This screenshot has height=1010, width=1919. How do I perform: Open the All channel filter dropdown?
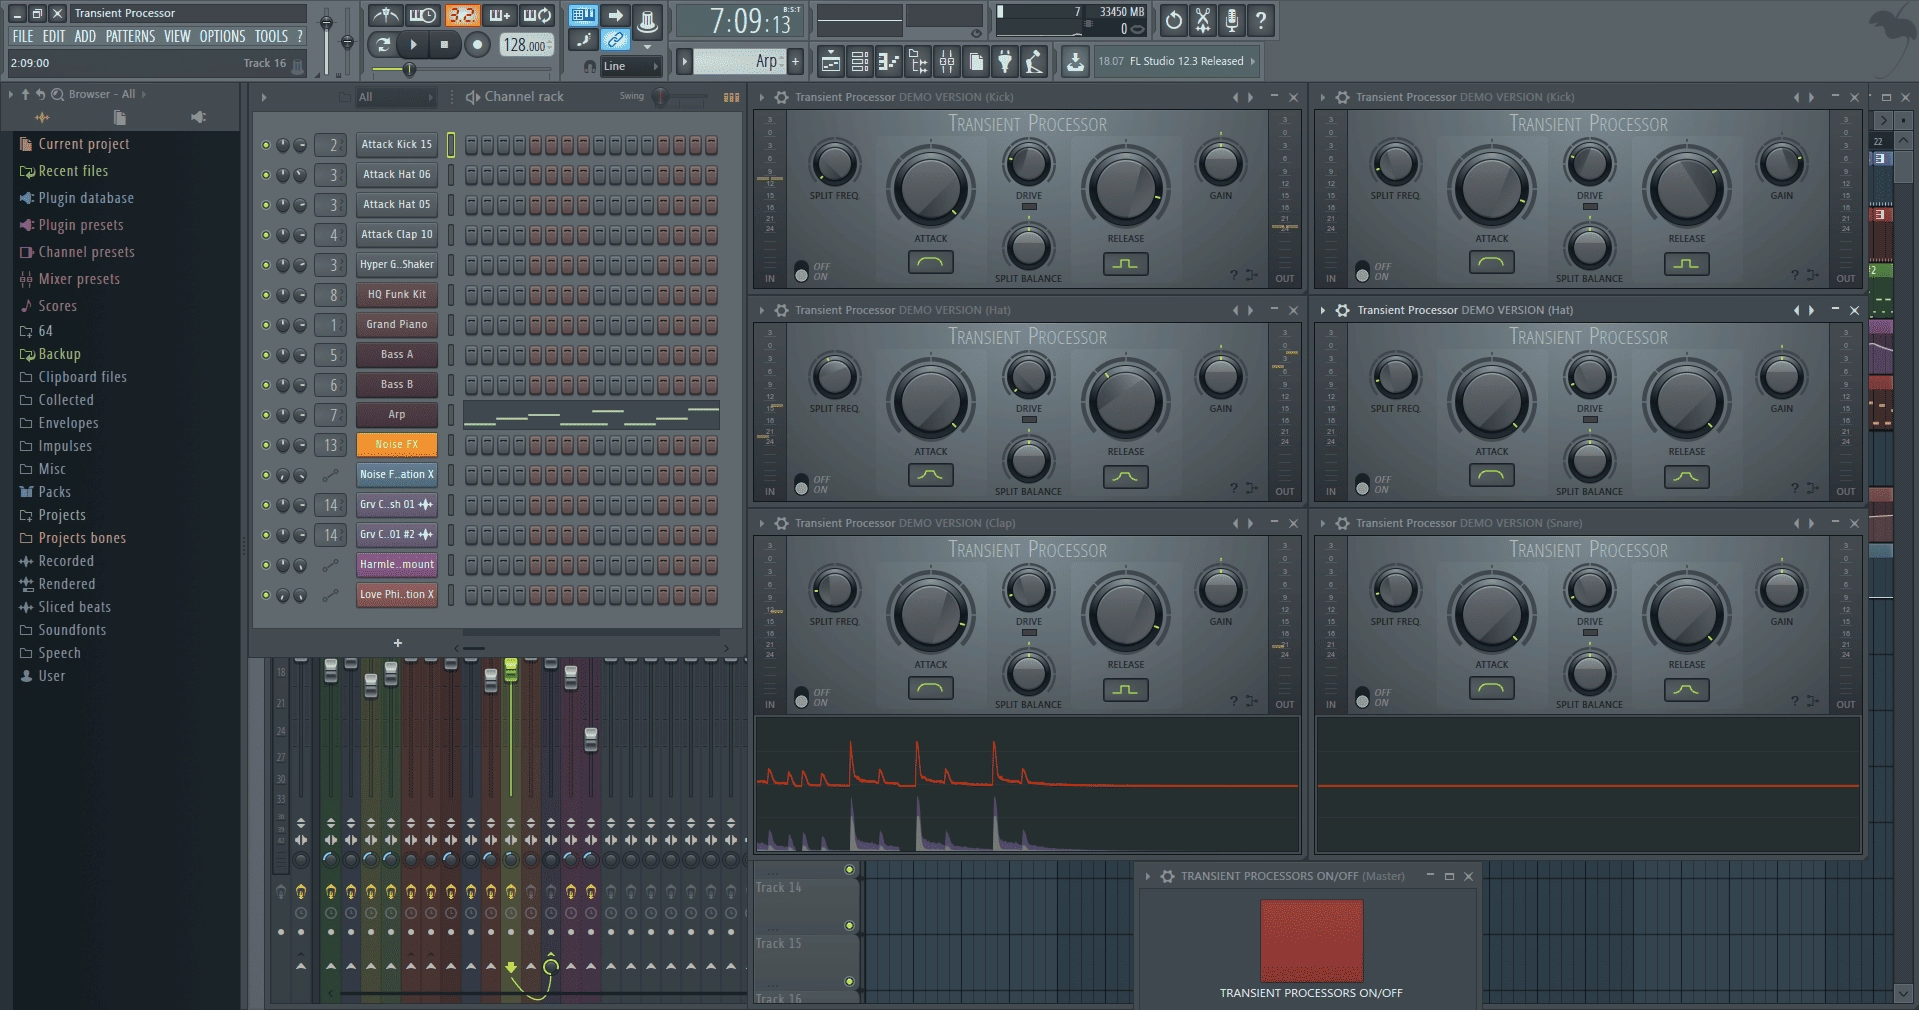pos(396,97)
